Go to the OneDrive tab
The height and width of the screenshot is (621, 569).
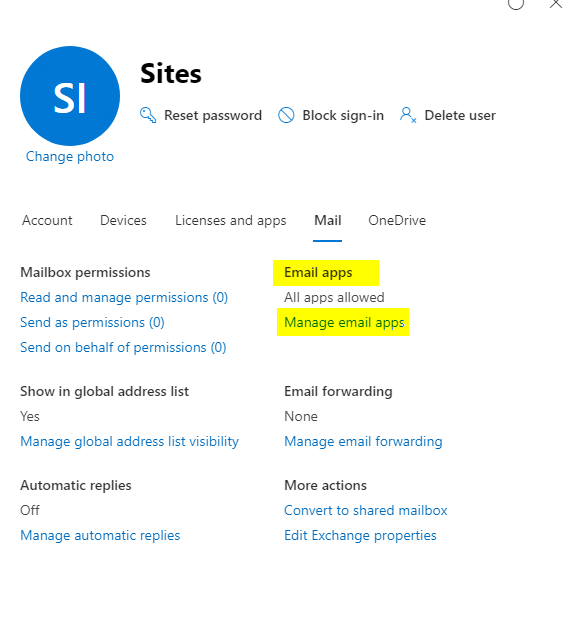pyautogui.click(x=397, y=220)
